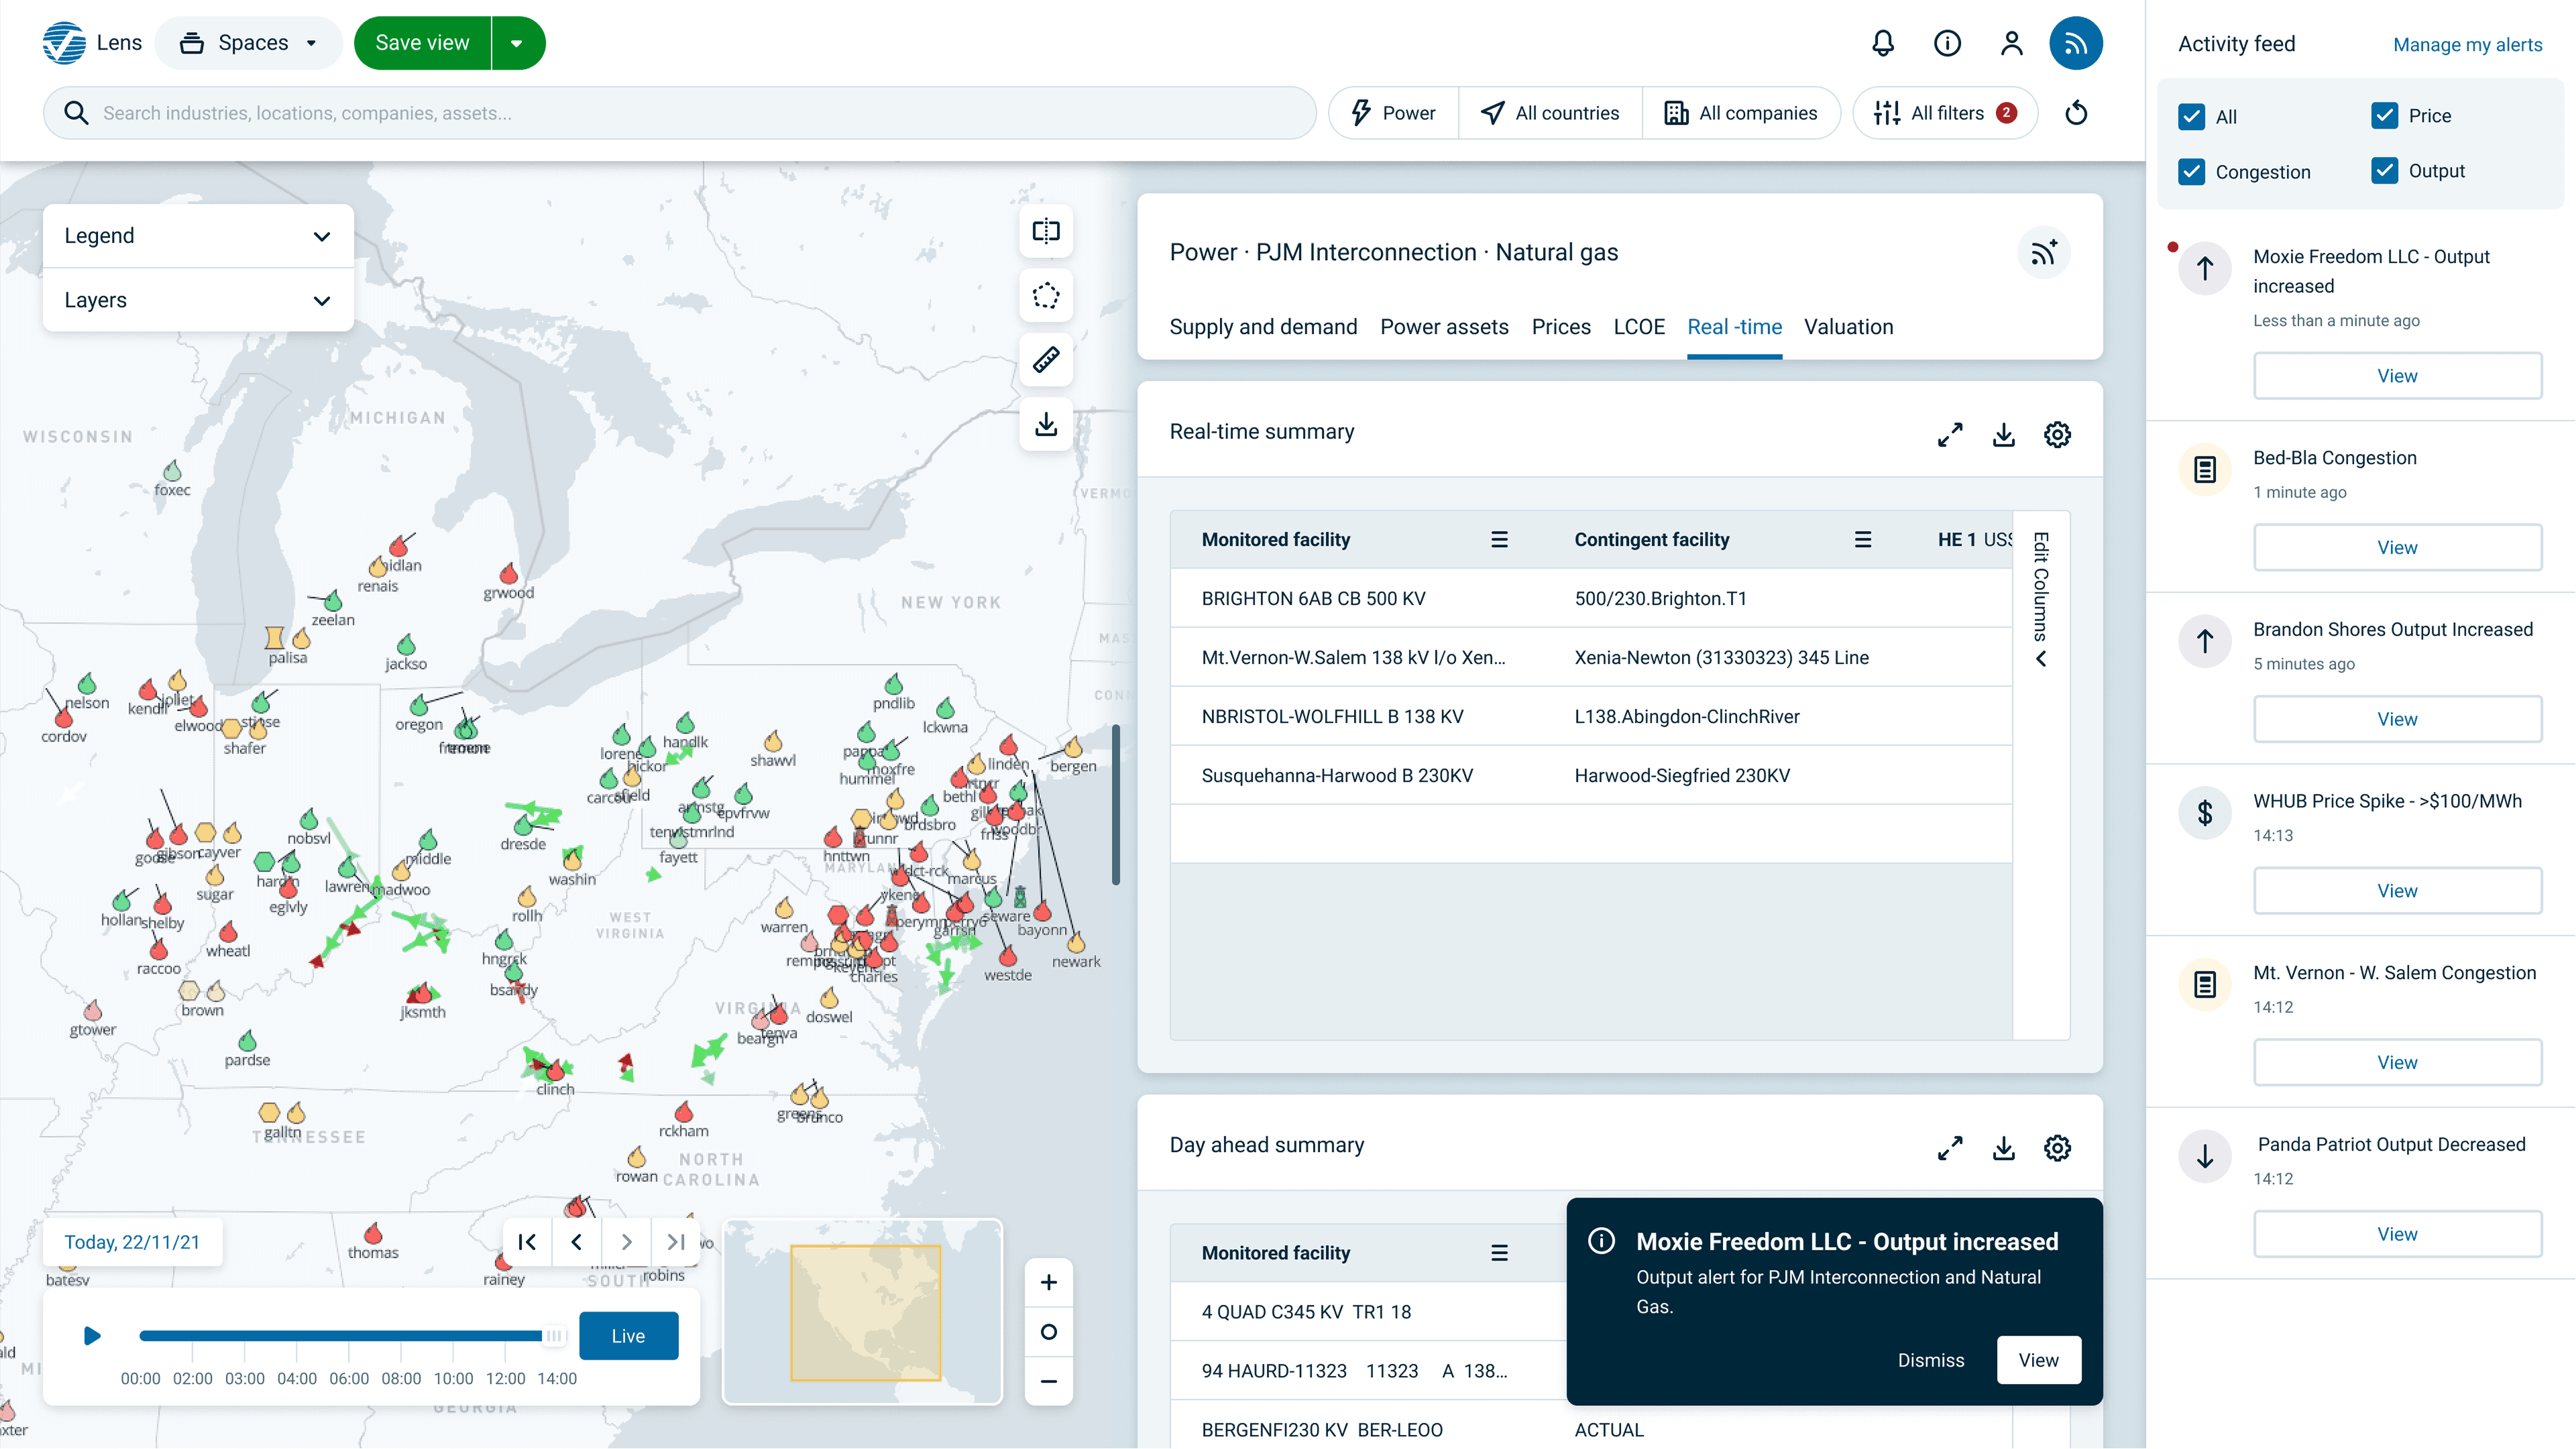Open the All countries filter
This screenshot has height=1449, width=2576.
1550,113
